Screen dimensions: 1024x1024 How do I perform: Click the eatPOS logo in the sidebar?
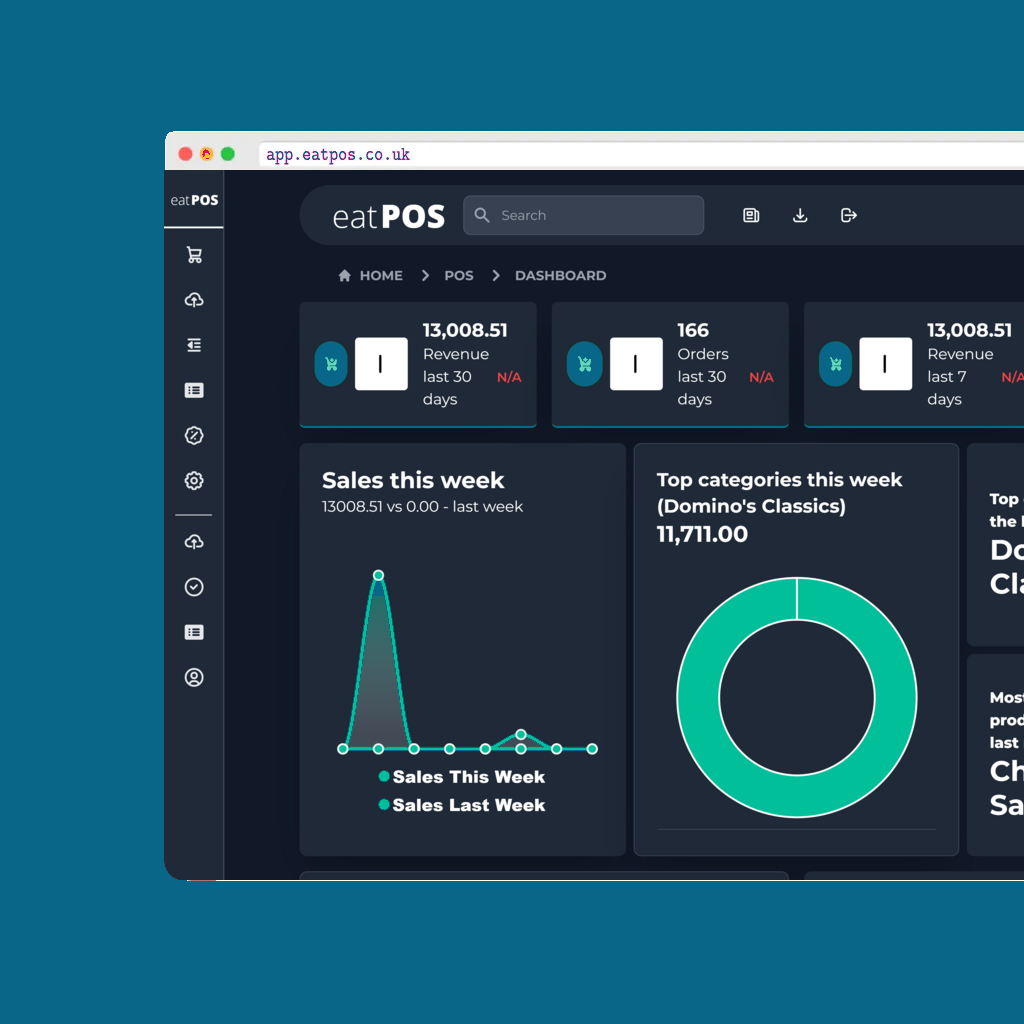194,200
